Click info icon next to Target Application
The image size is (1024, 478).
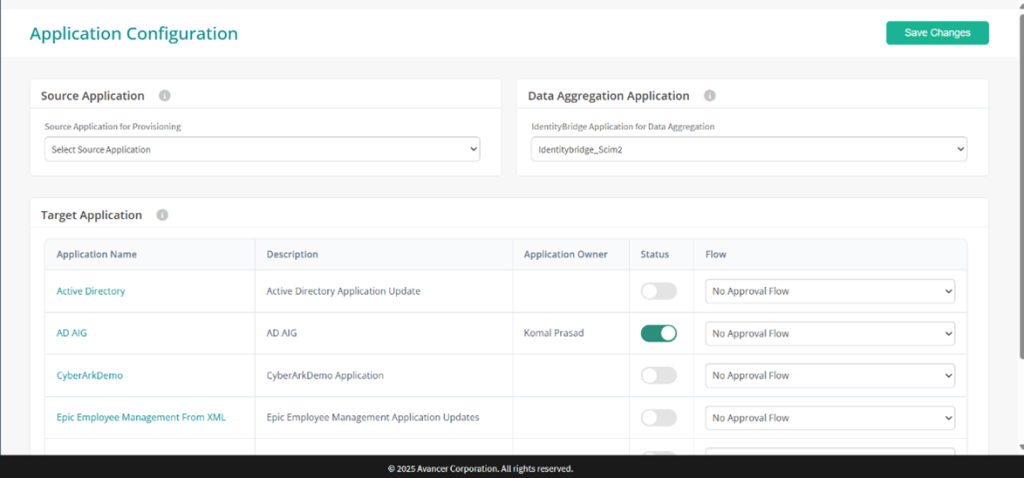pyautogui.click(x=163, y=215)
